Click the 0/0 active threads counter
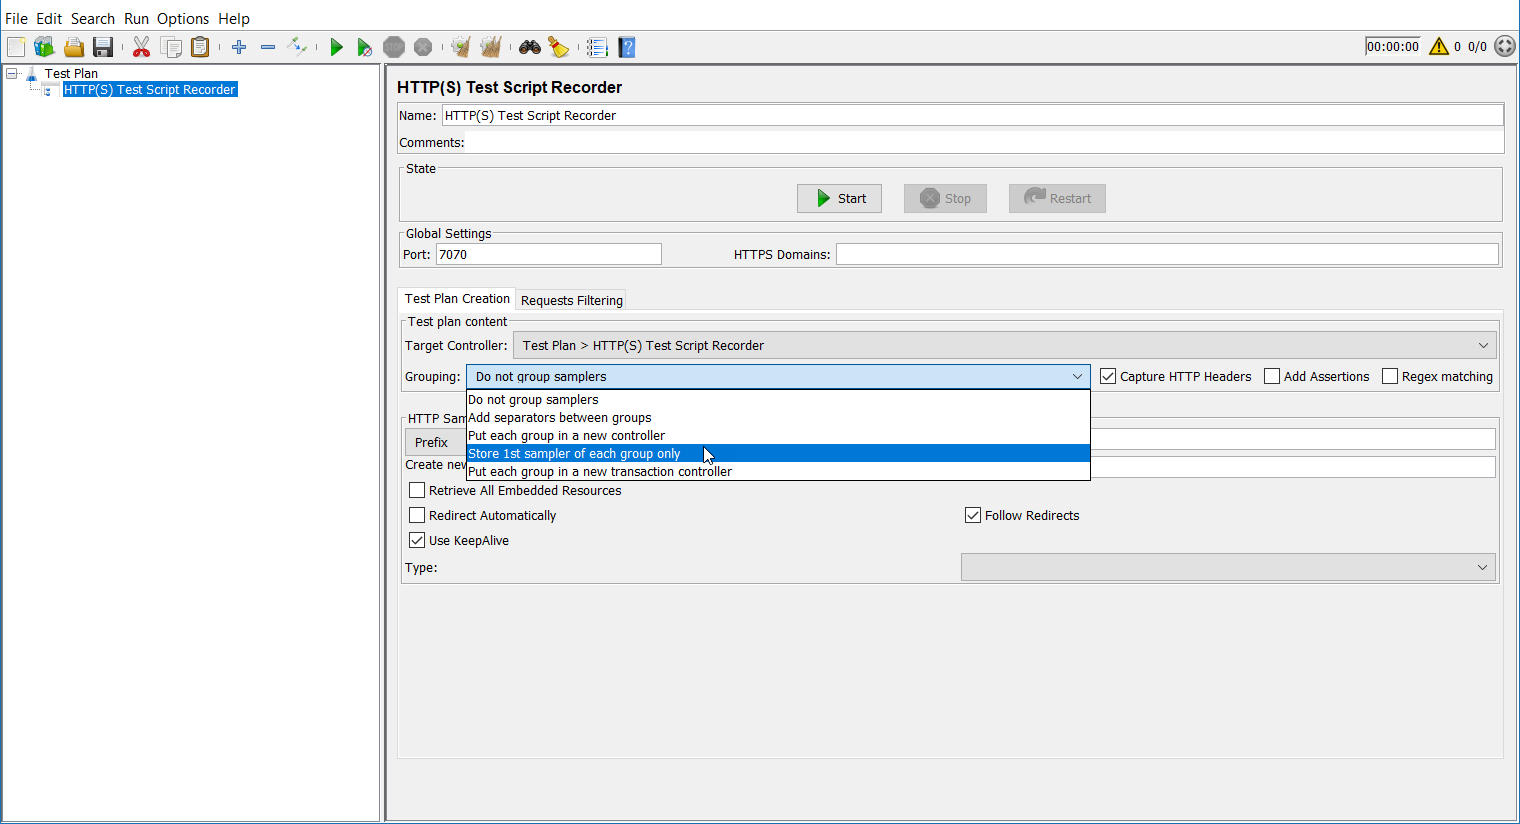 click(1477, 47)
